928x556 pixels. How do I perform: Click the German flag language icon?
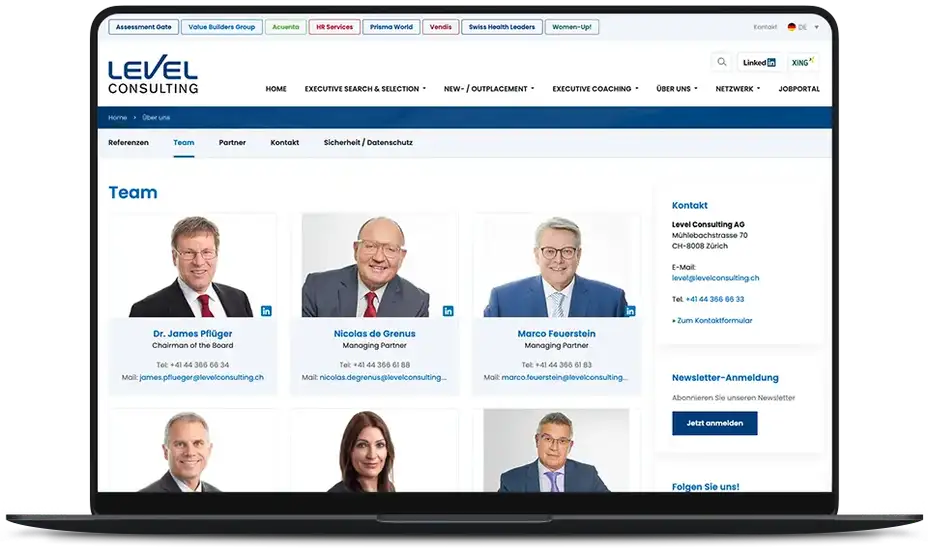pyautogui.click(x=791, y=27)
